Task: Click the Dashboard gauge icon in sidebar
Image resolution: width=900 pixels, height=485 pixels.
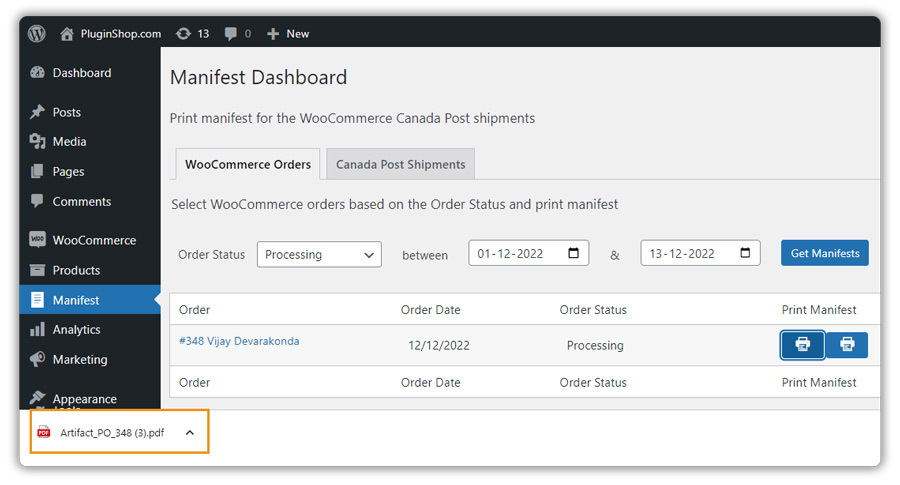Action: tap(37, 72)
